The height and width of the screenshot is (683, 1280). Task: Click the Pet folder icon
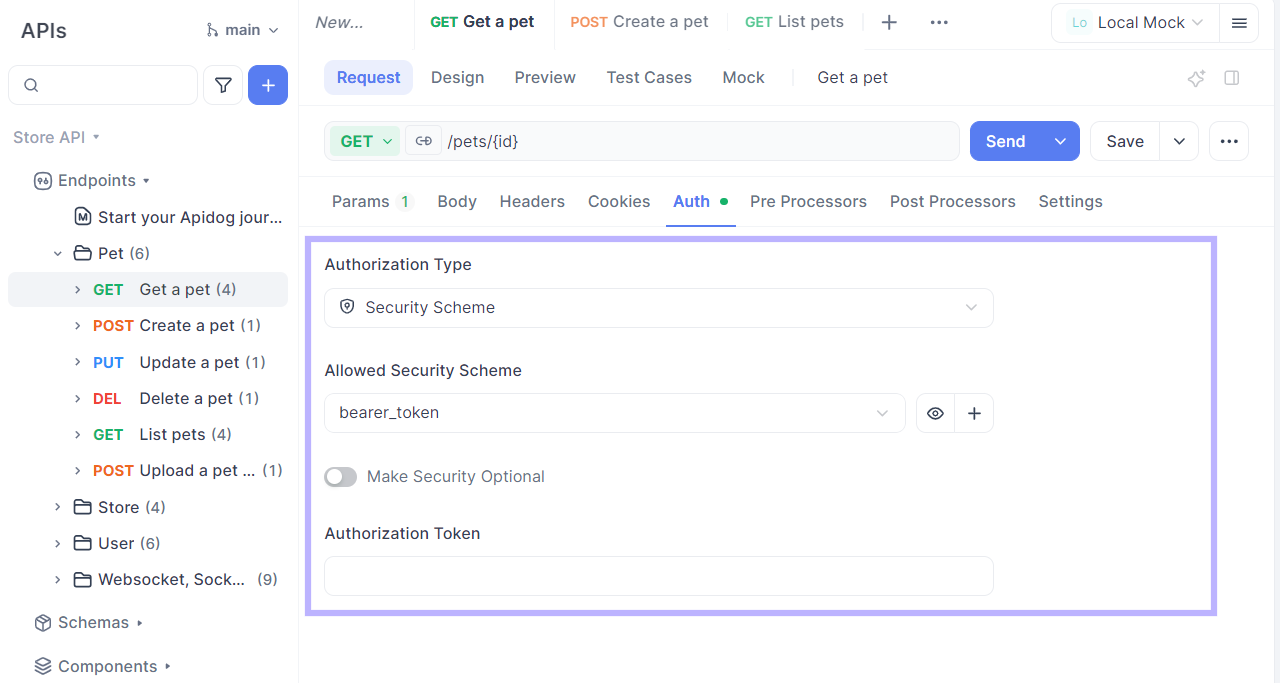click(x=83, y=253)
